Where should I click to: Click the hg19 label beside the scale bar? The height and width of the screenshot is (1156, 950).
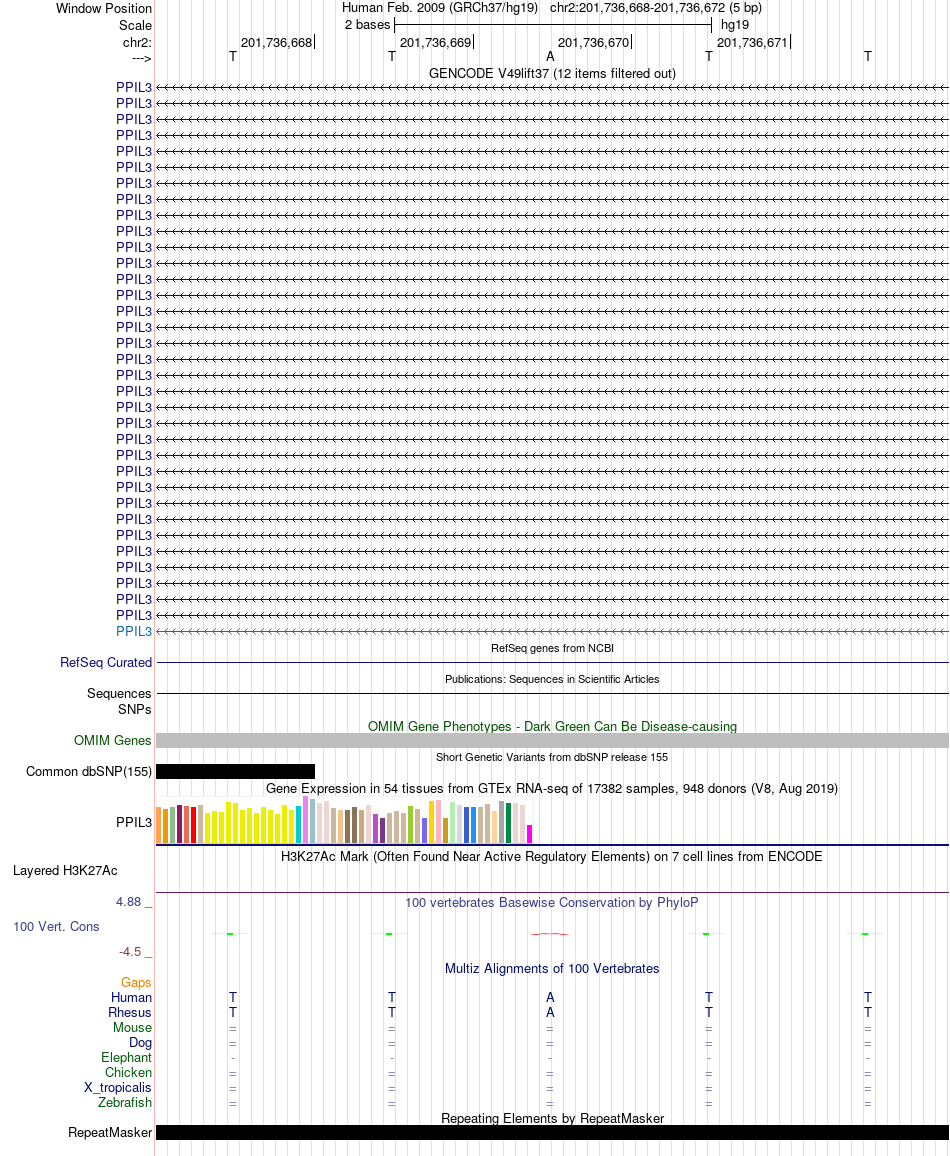[x=735, y=25]
